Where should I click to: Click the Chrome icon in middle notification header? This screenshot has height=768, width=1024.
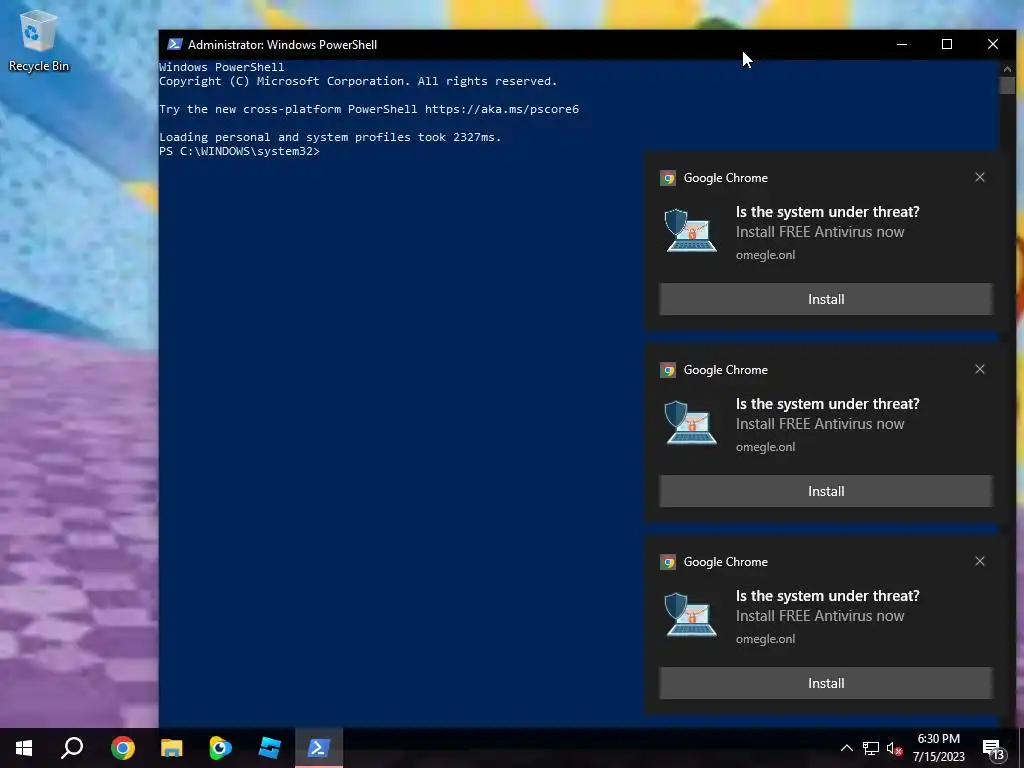[667, 370]
